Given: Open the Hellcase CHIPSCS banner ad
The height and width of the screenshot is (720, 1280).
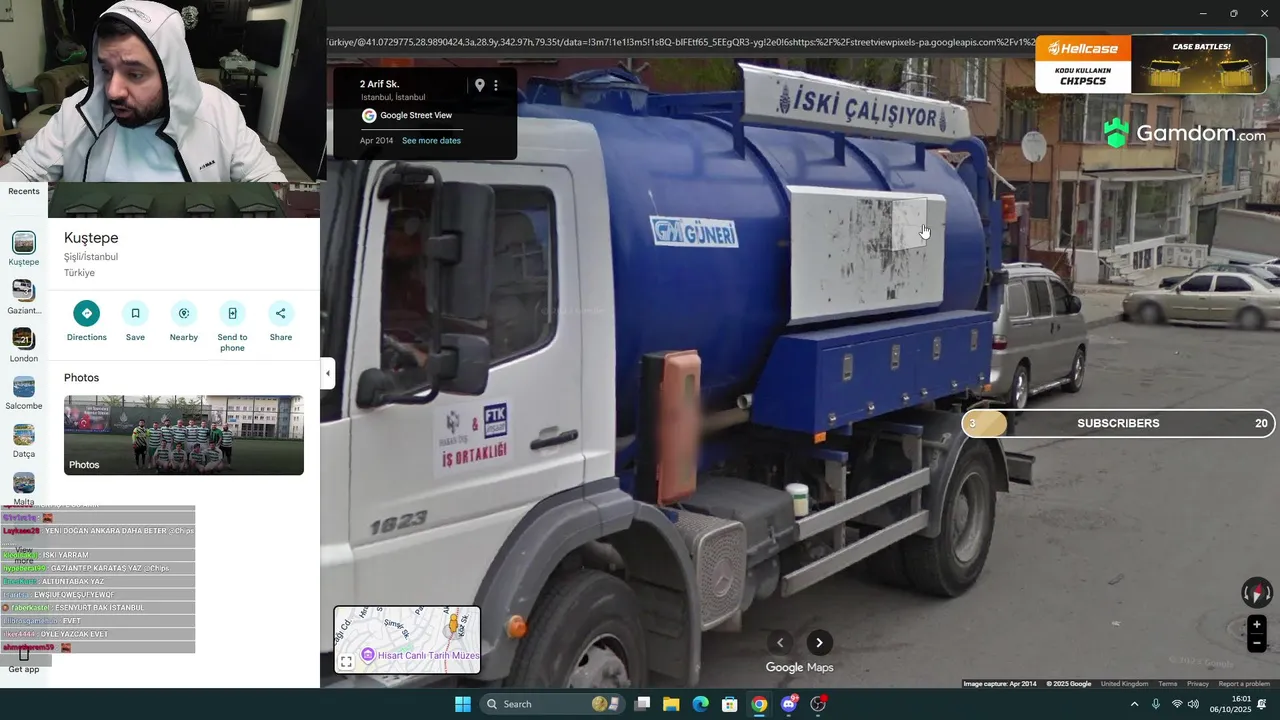Looking at the screenshot, I should tap(1151, 65).
